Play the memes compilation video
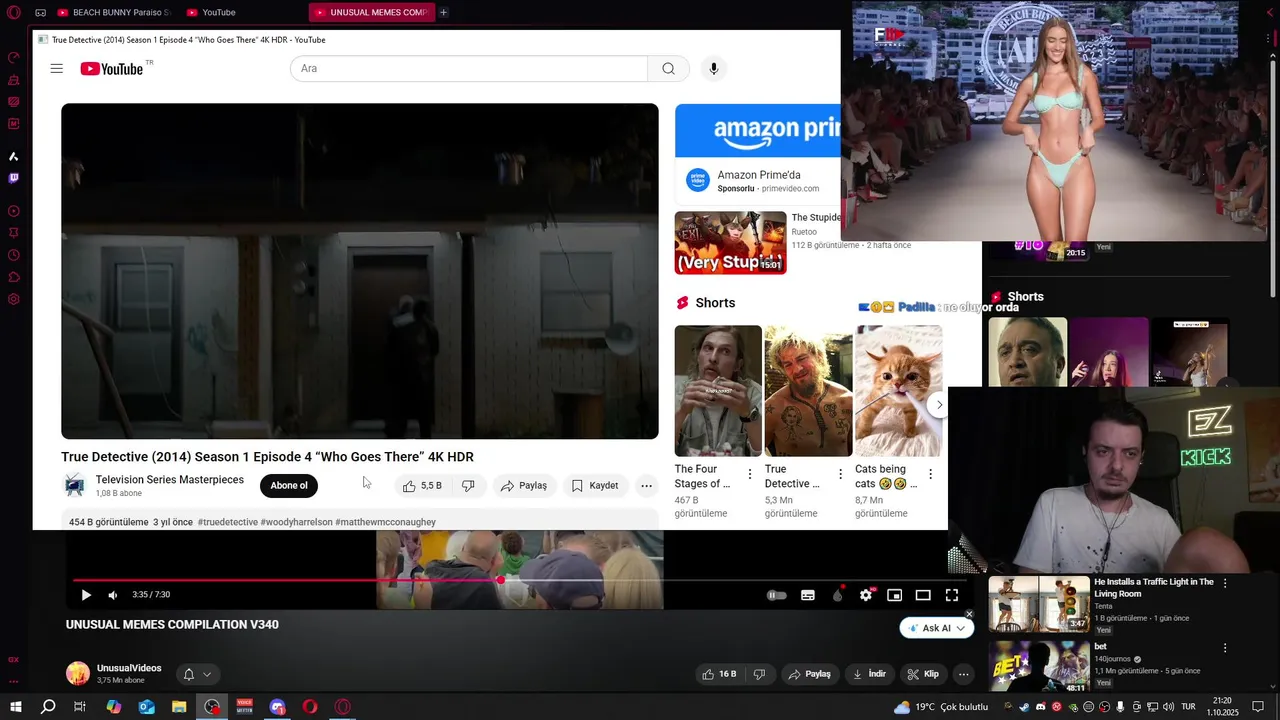Image resolution: width=1280 pixels, height=720 pixels. point(86,595)
